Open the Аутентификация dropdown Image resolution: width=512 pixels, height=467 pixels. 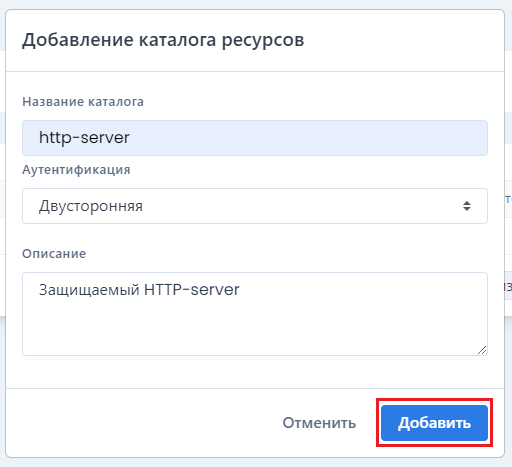(255, 206)
